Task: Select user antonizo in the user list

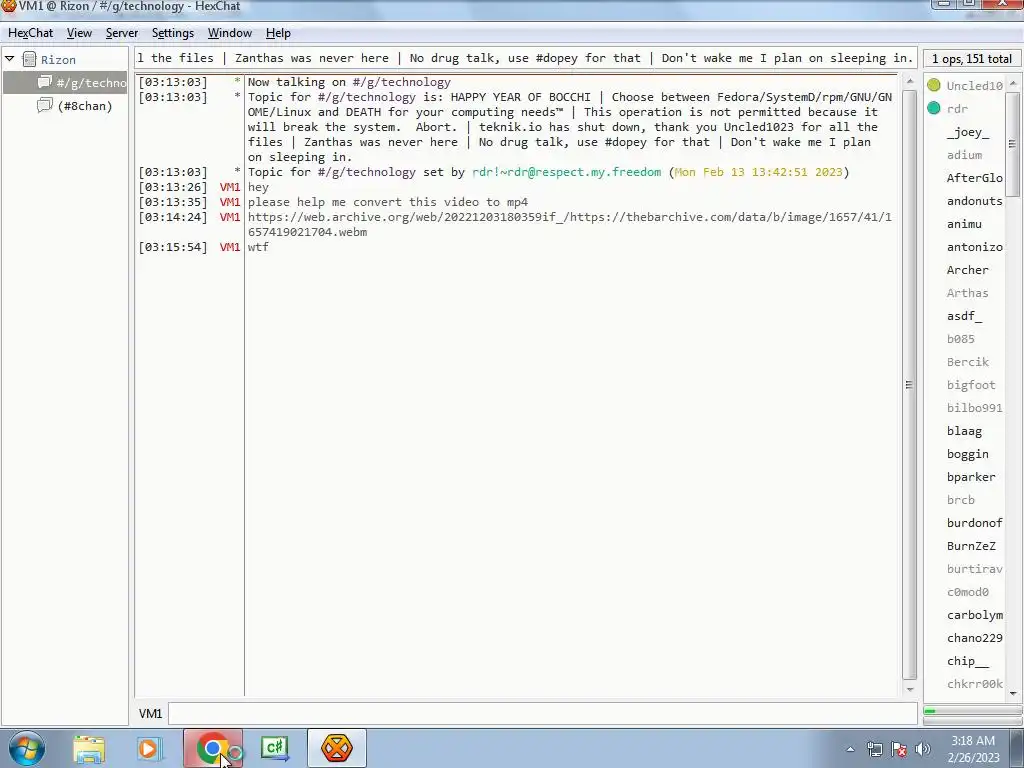Action: click(974, 247)
